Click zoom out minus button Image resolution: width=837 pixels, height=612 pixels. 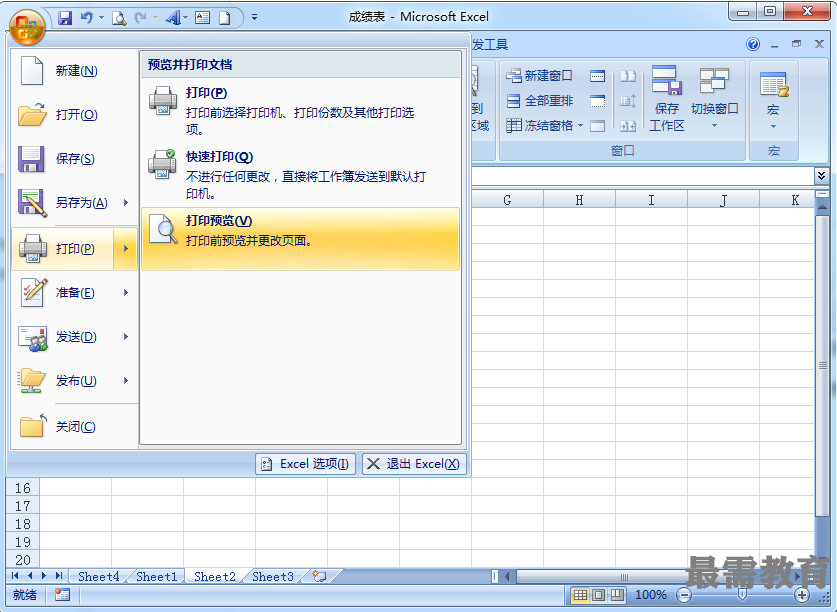pyautogui.click(x=683, y=595)
